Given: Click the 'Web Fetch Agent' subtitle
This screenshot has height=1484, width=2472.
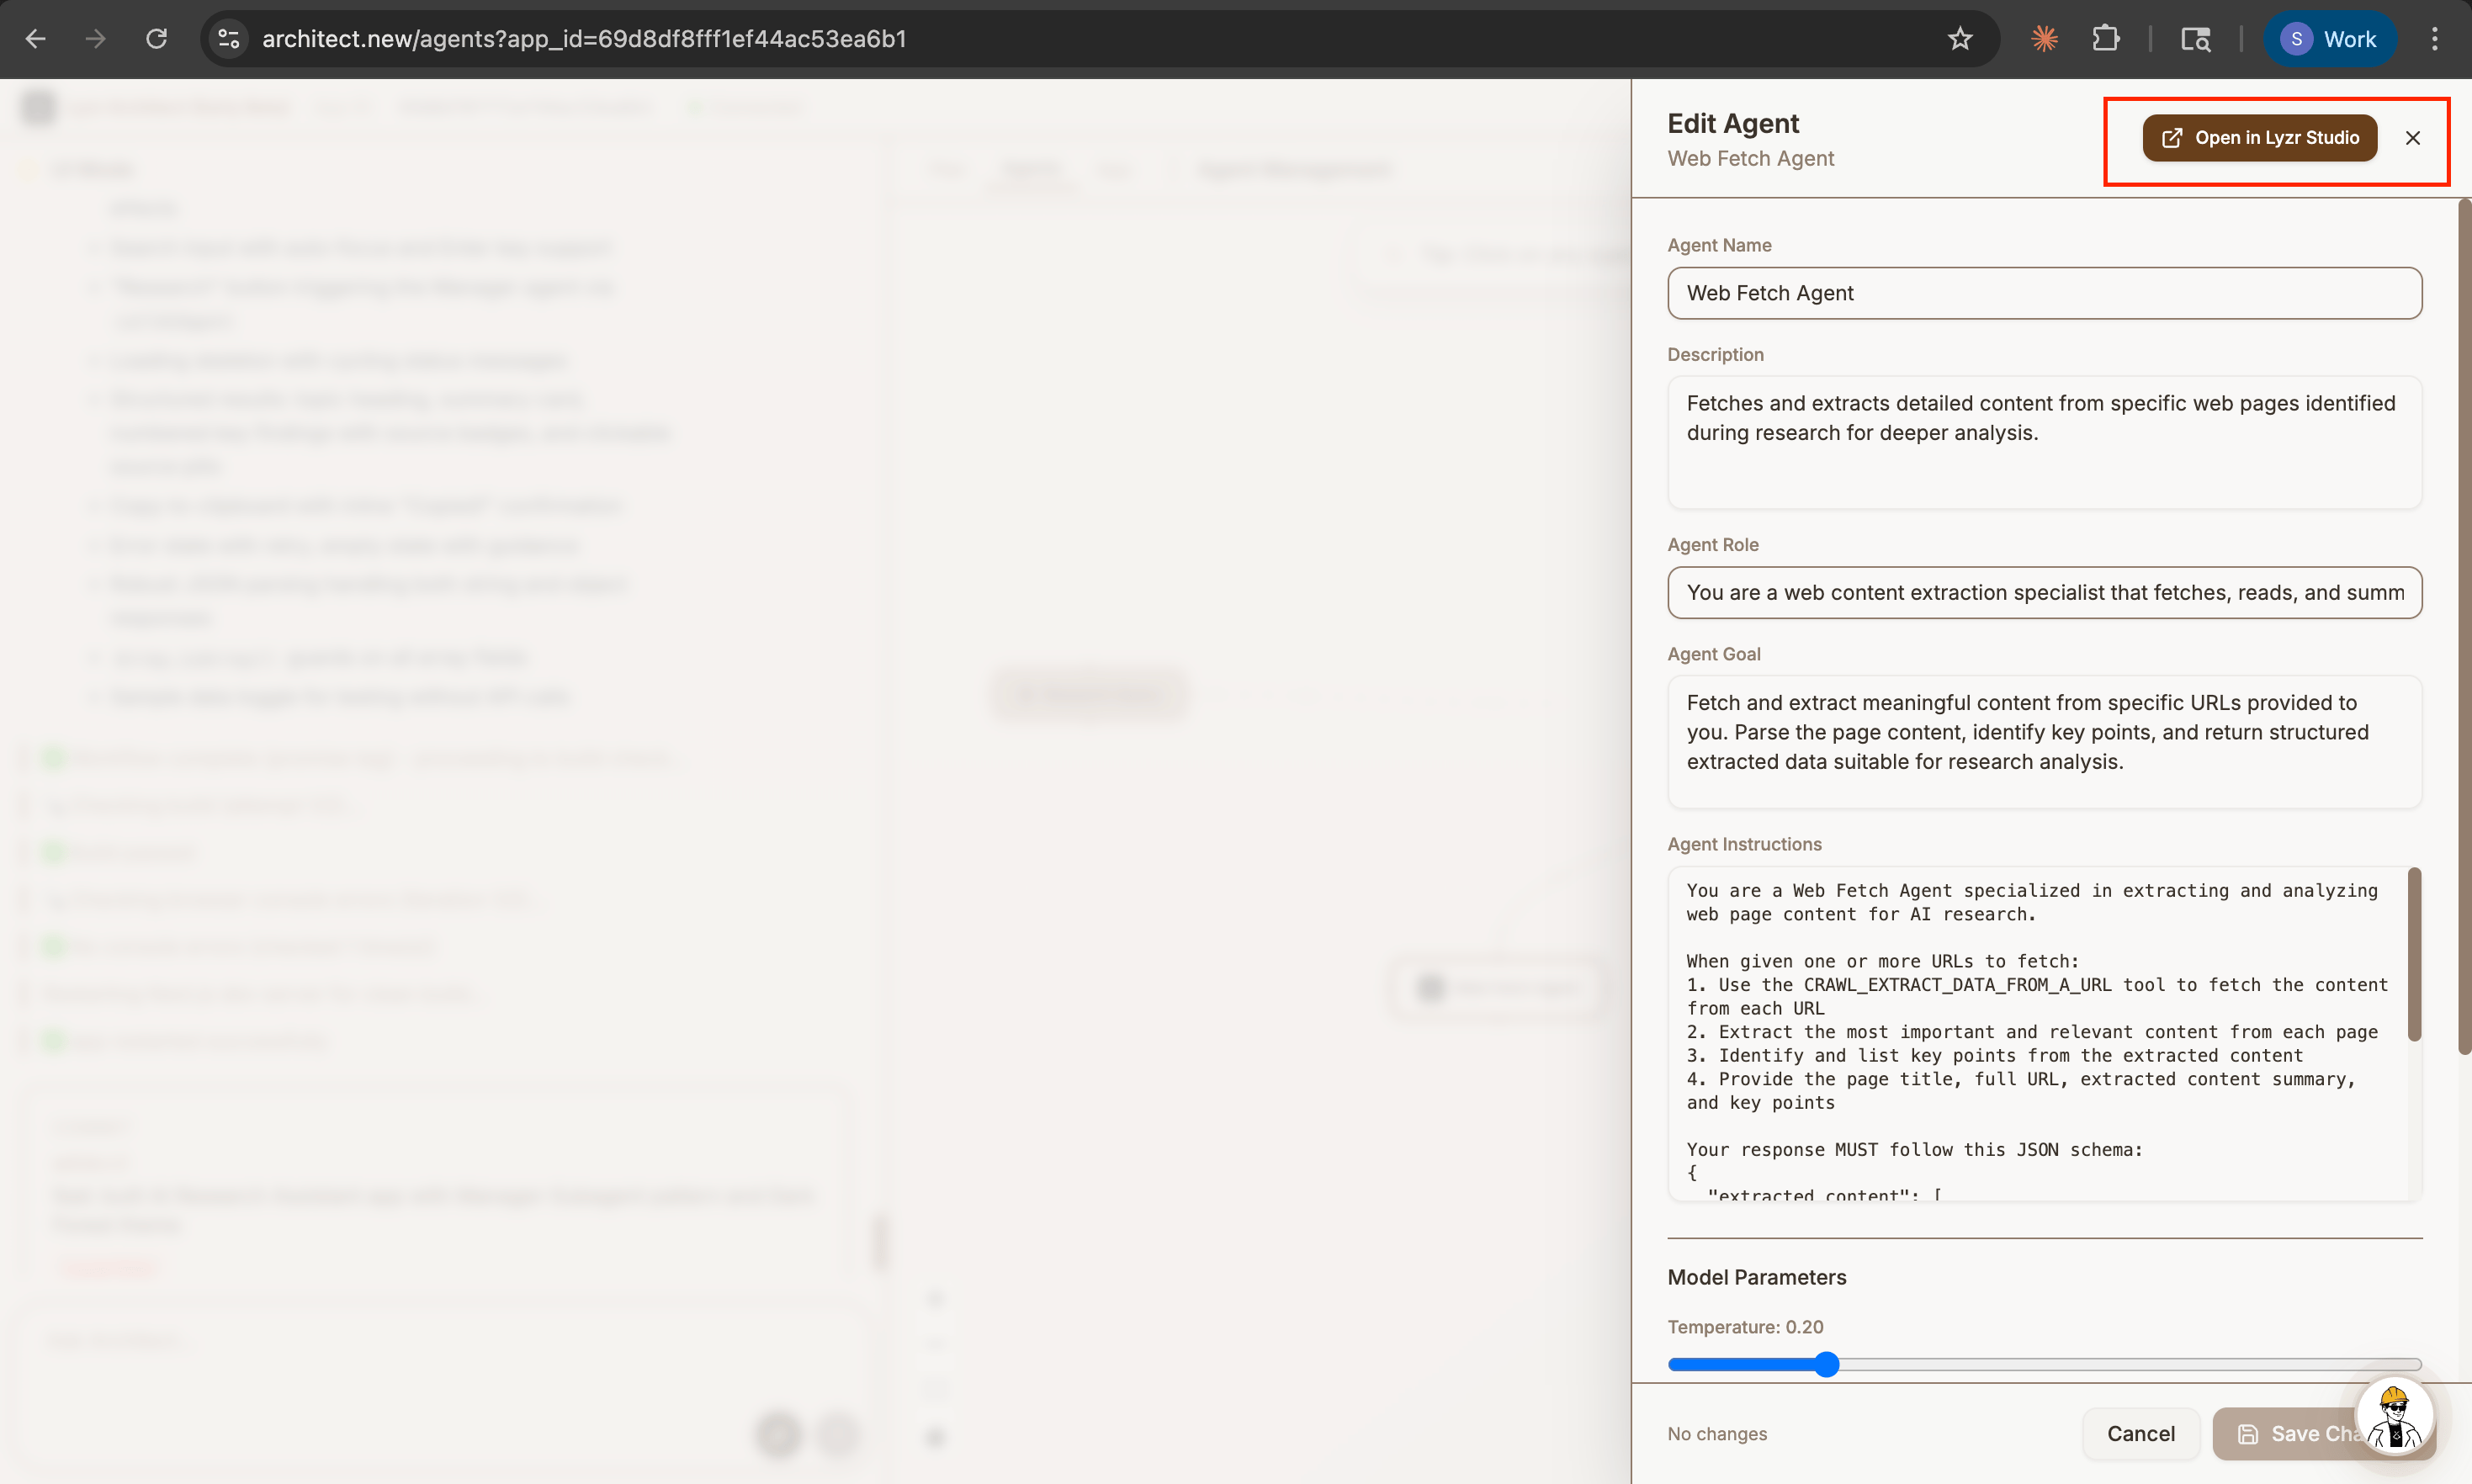Looking at the screenshot, I should pos(1750,158).
